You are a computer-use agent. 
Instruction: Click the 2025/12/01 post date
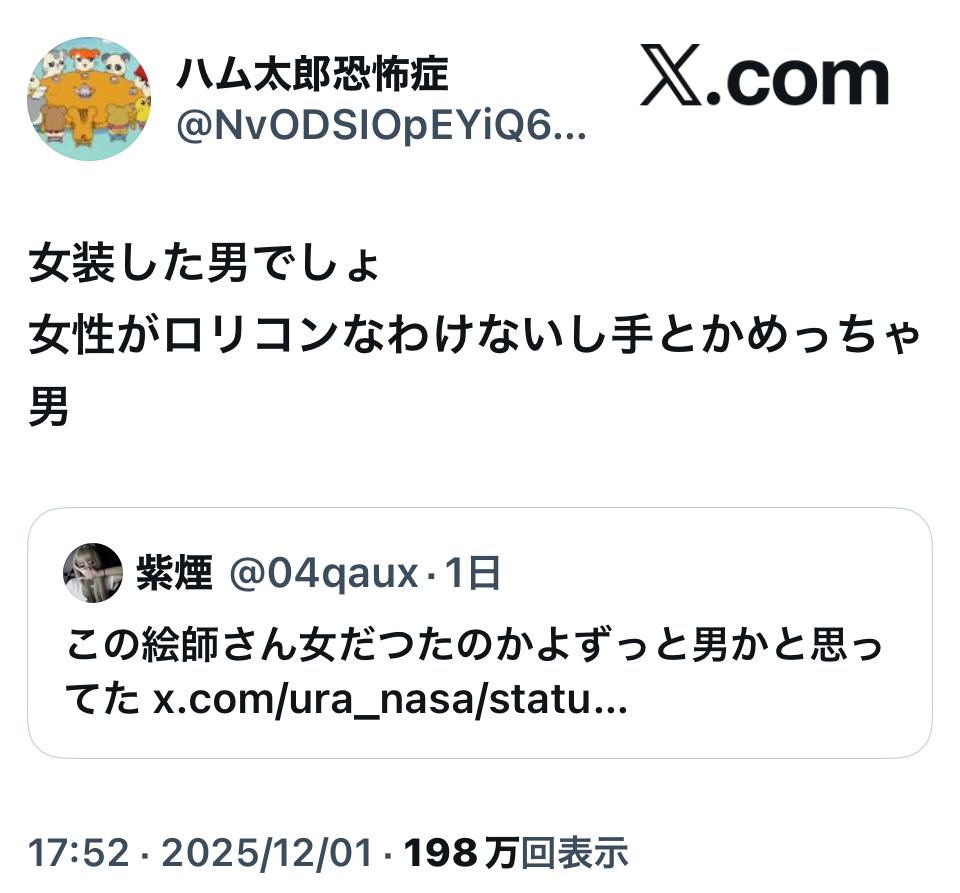pos(267,853)
